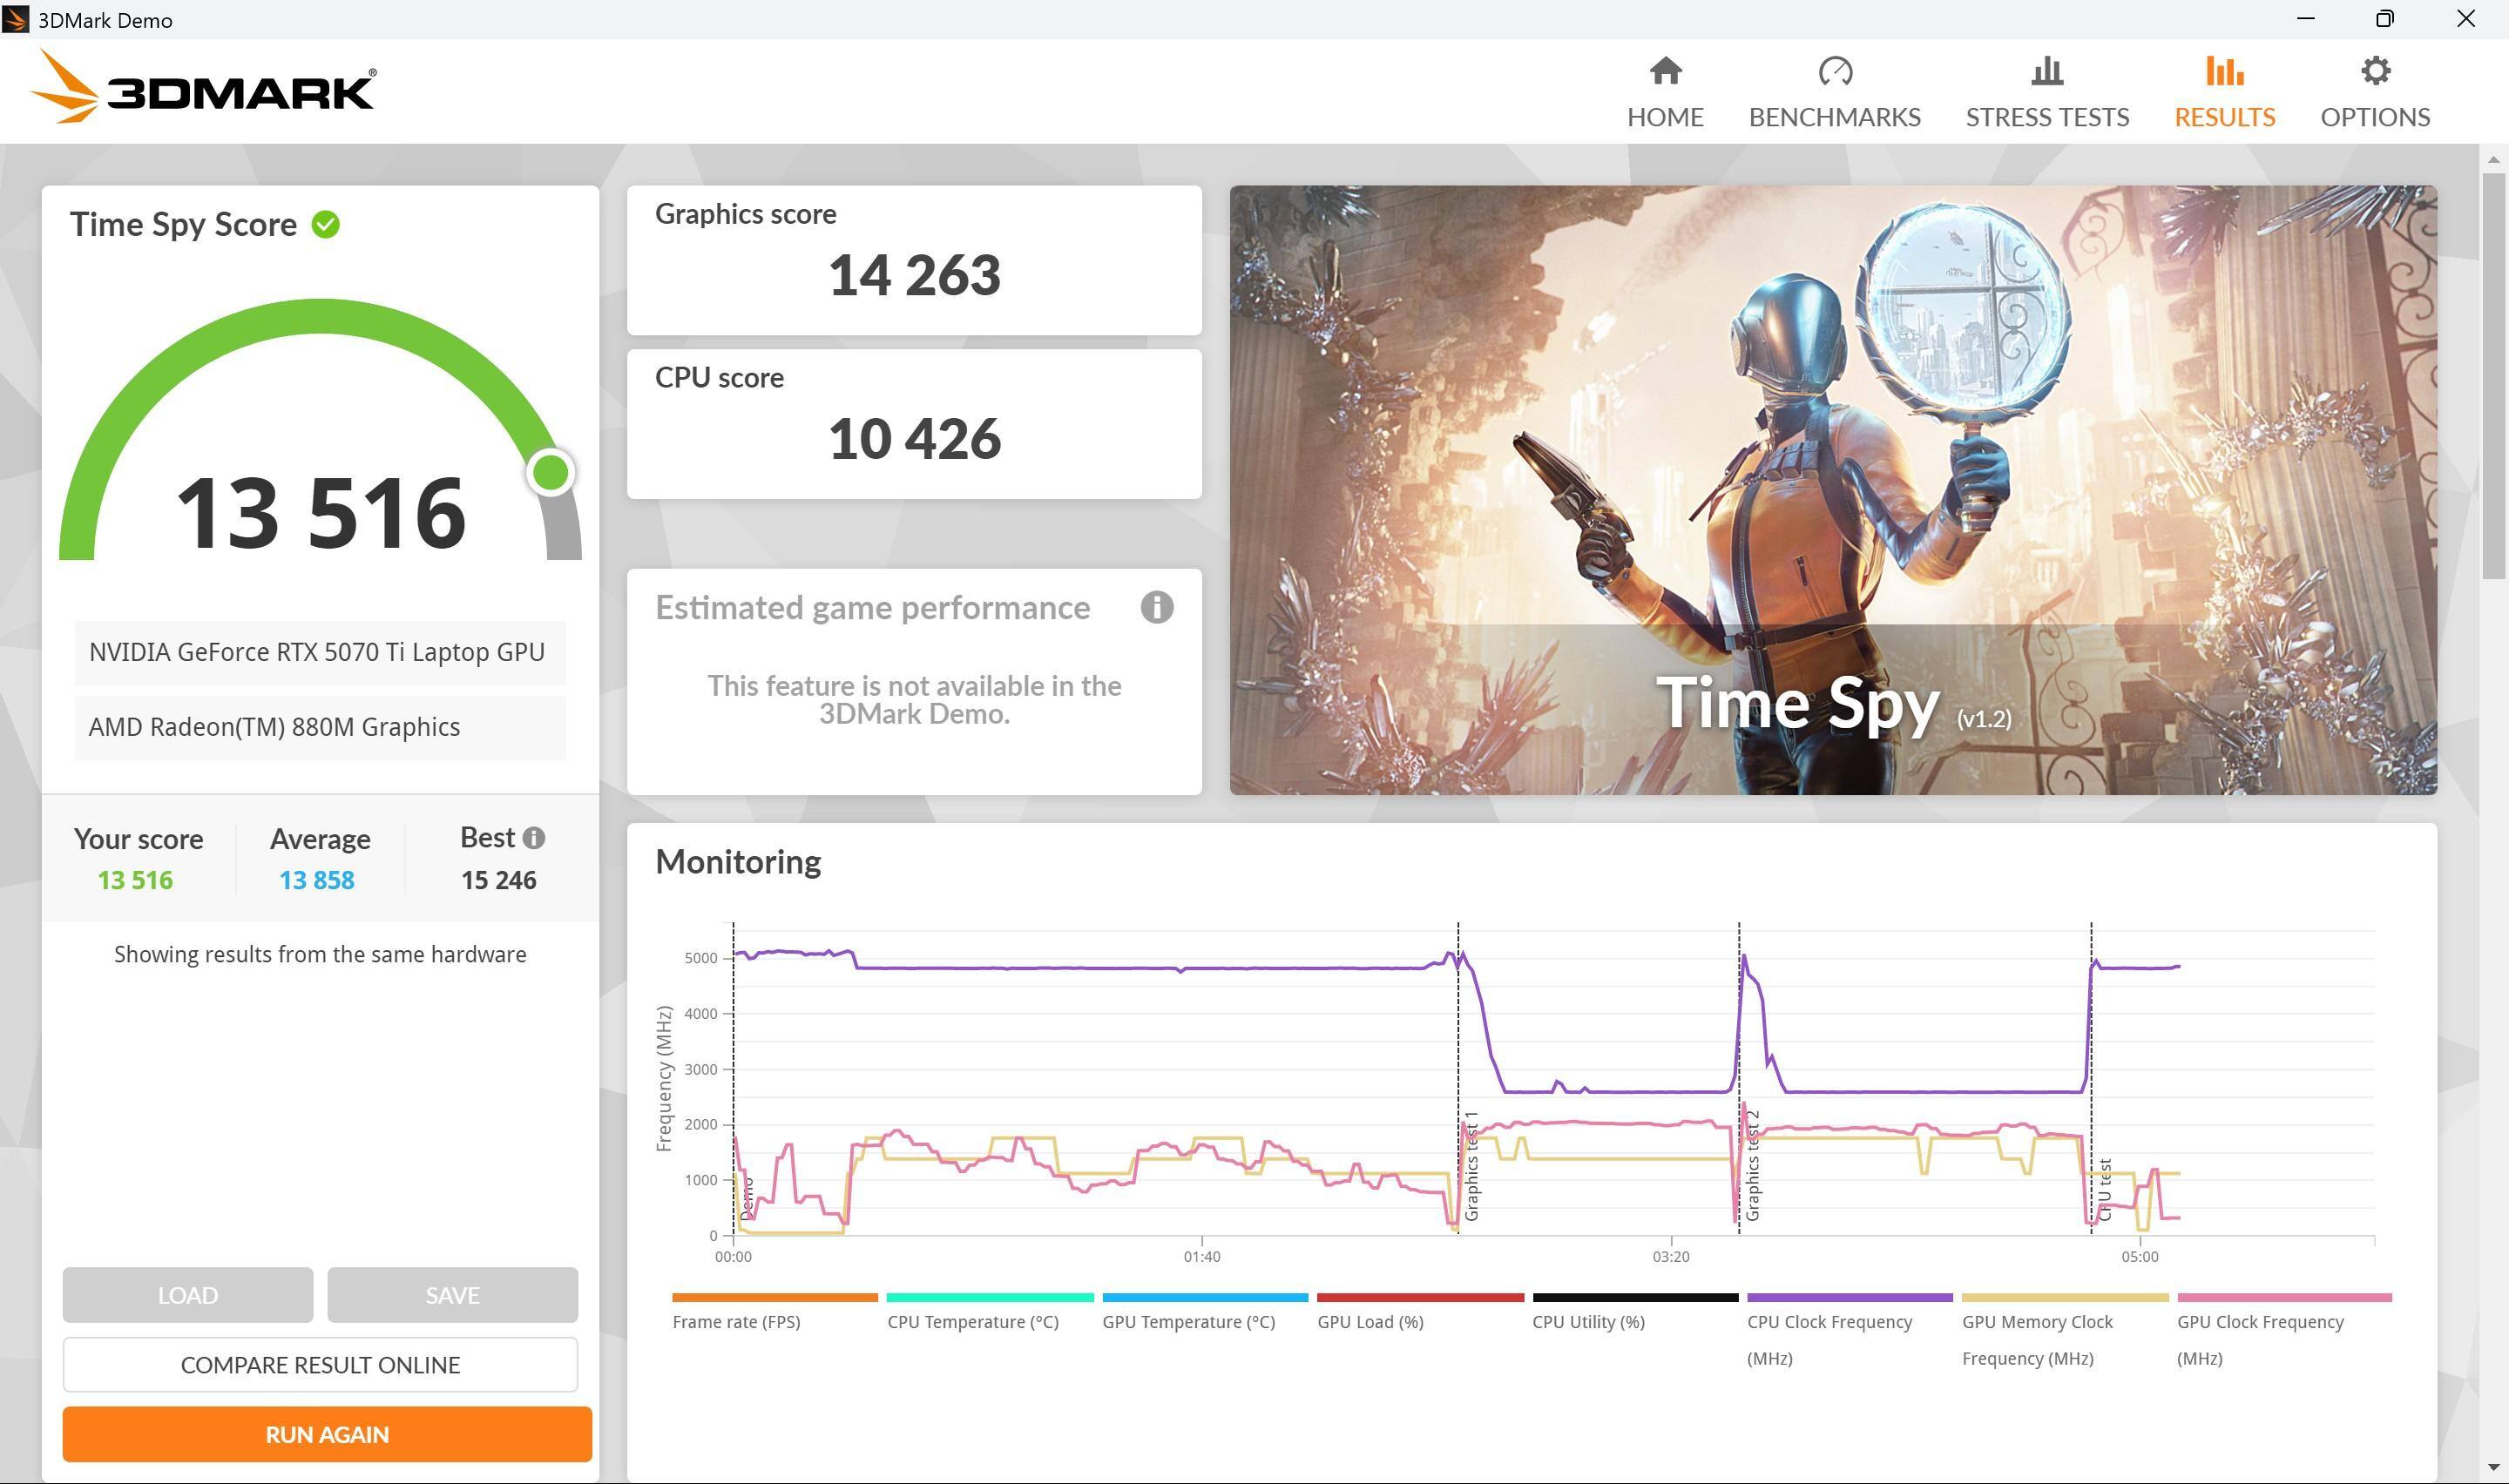
Task: Click Estimated game performance info icon
Action: [1156, 607]
